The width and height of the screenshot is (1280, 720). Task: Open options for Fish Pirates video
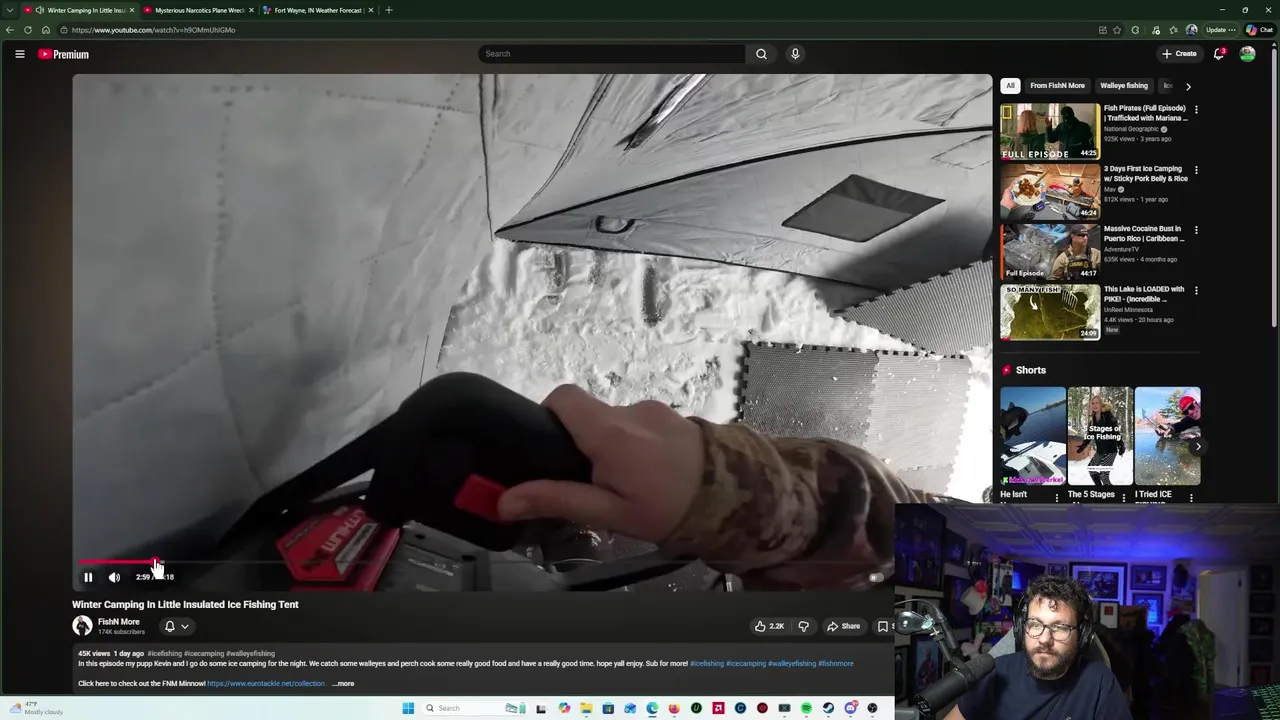1196,109
